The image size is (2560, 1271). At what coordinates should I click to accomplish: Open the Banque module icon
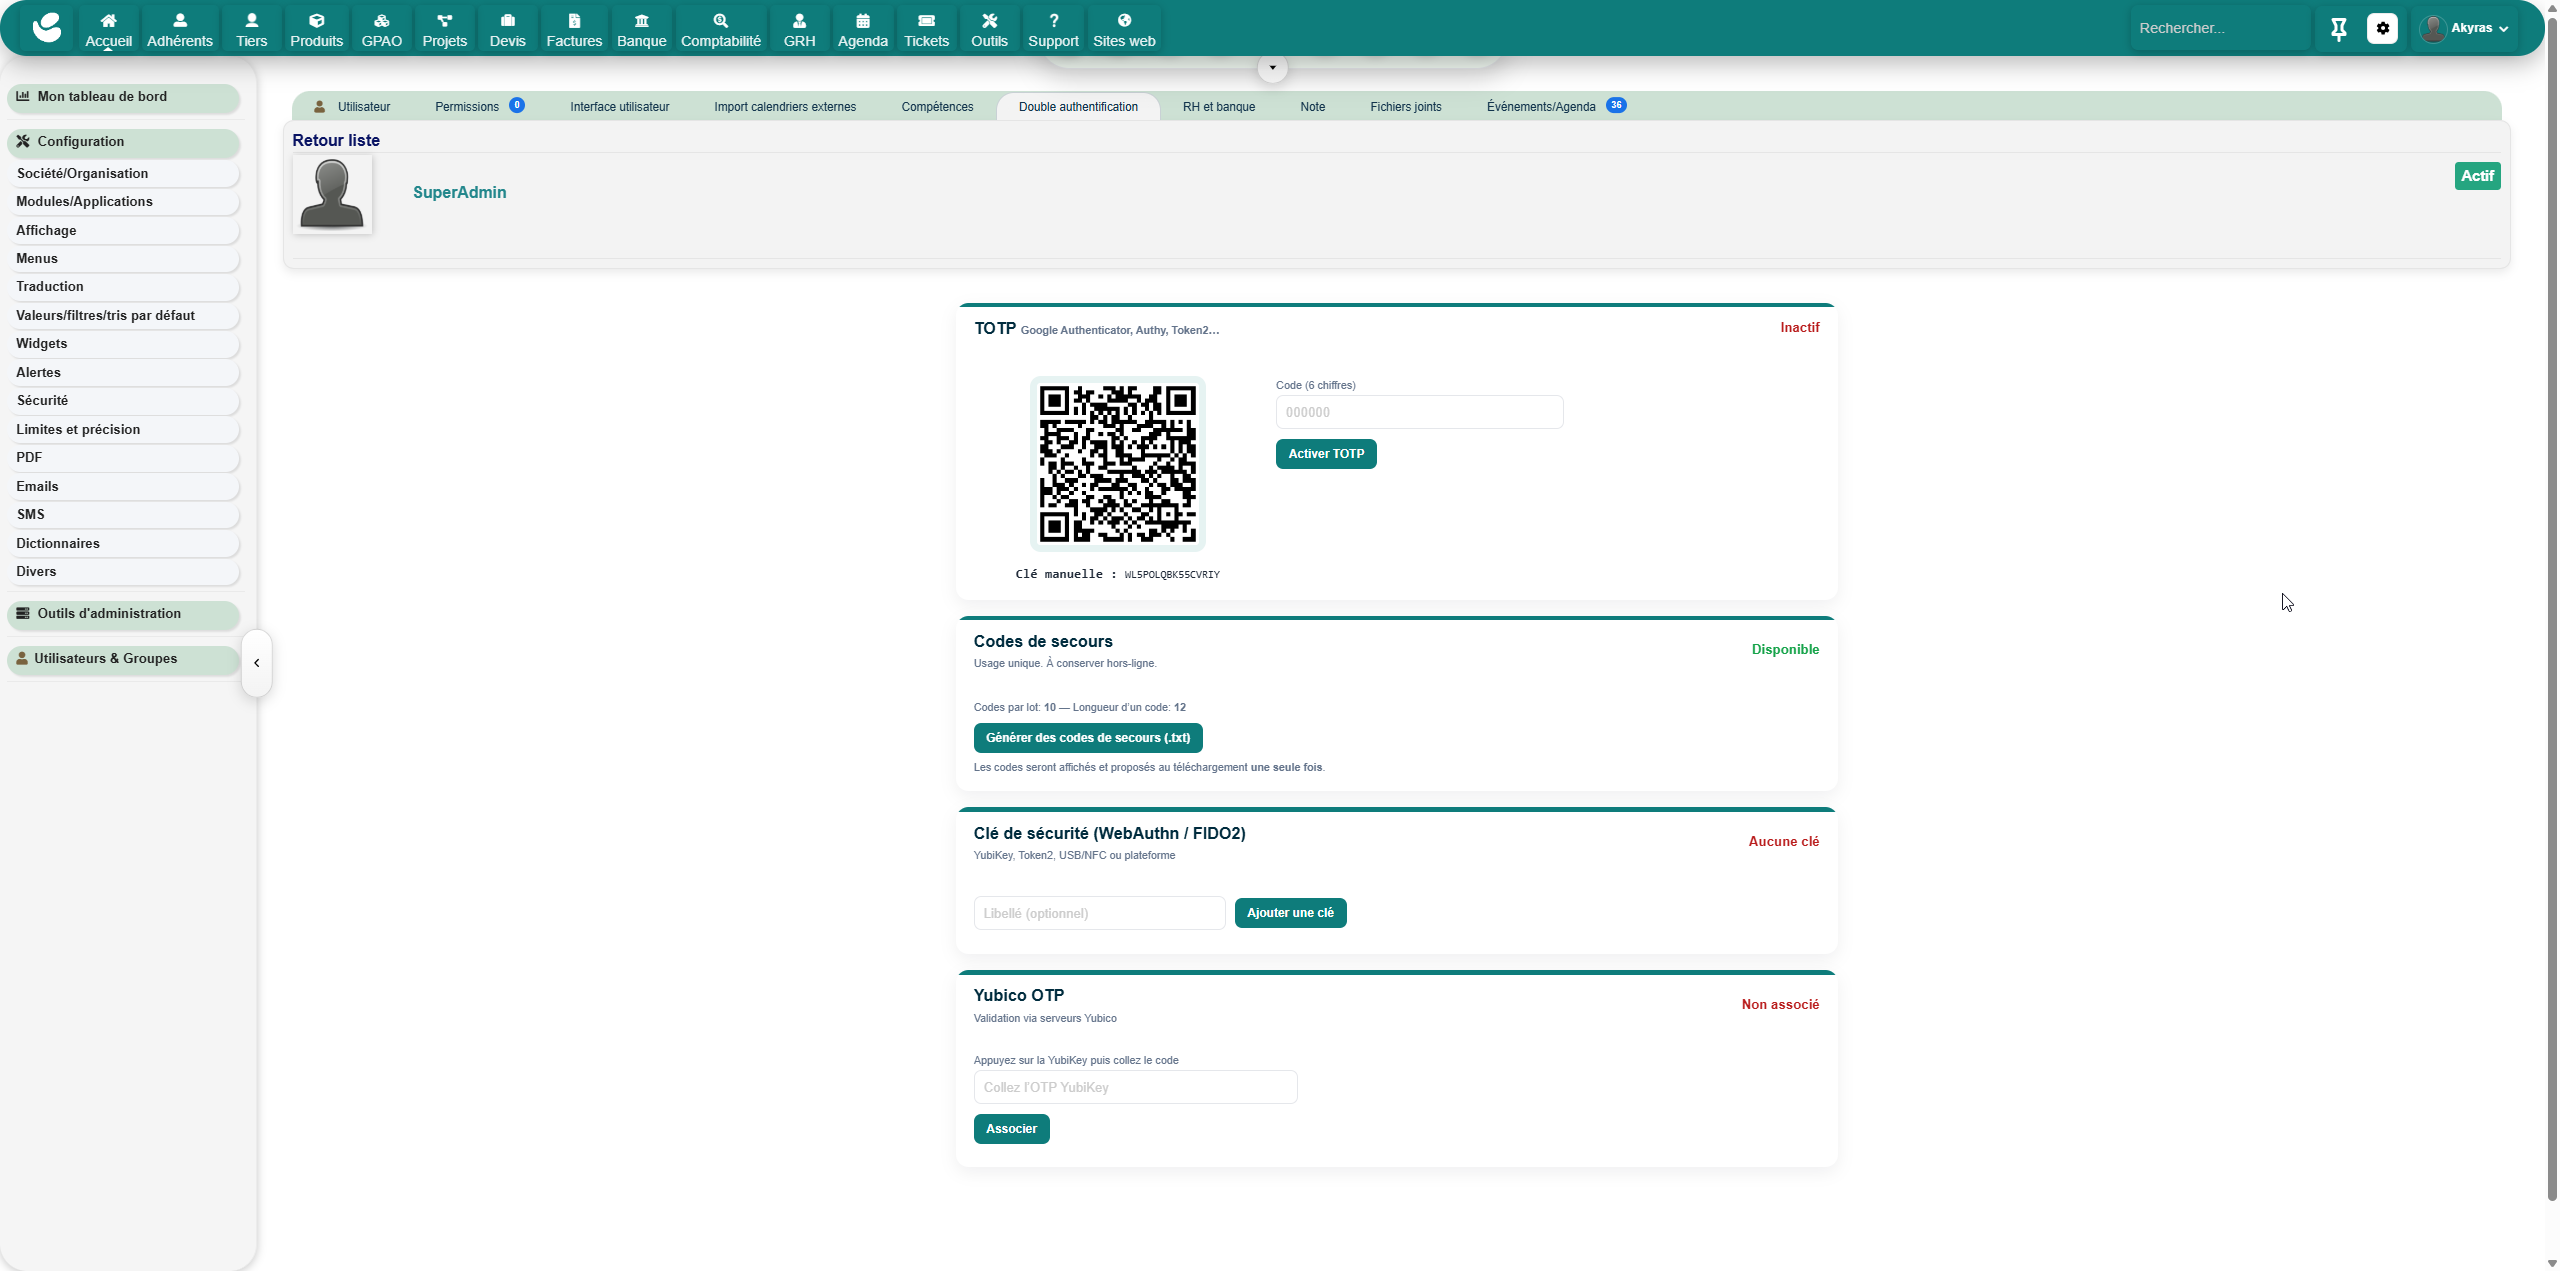[x=641, y=21]
